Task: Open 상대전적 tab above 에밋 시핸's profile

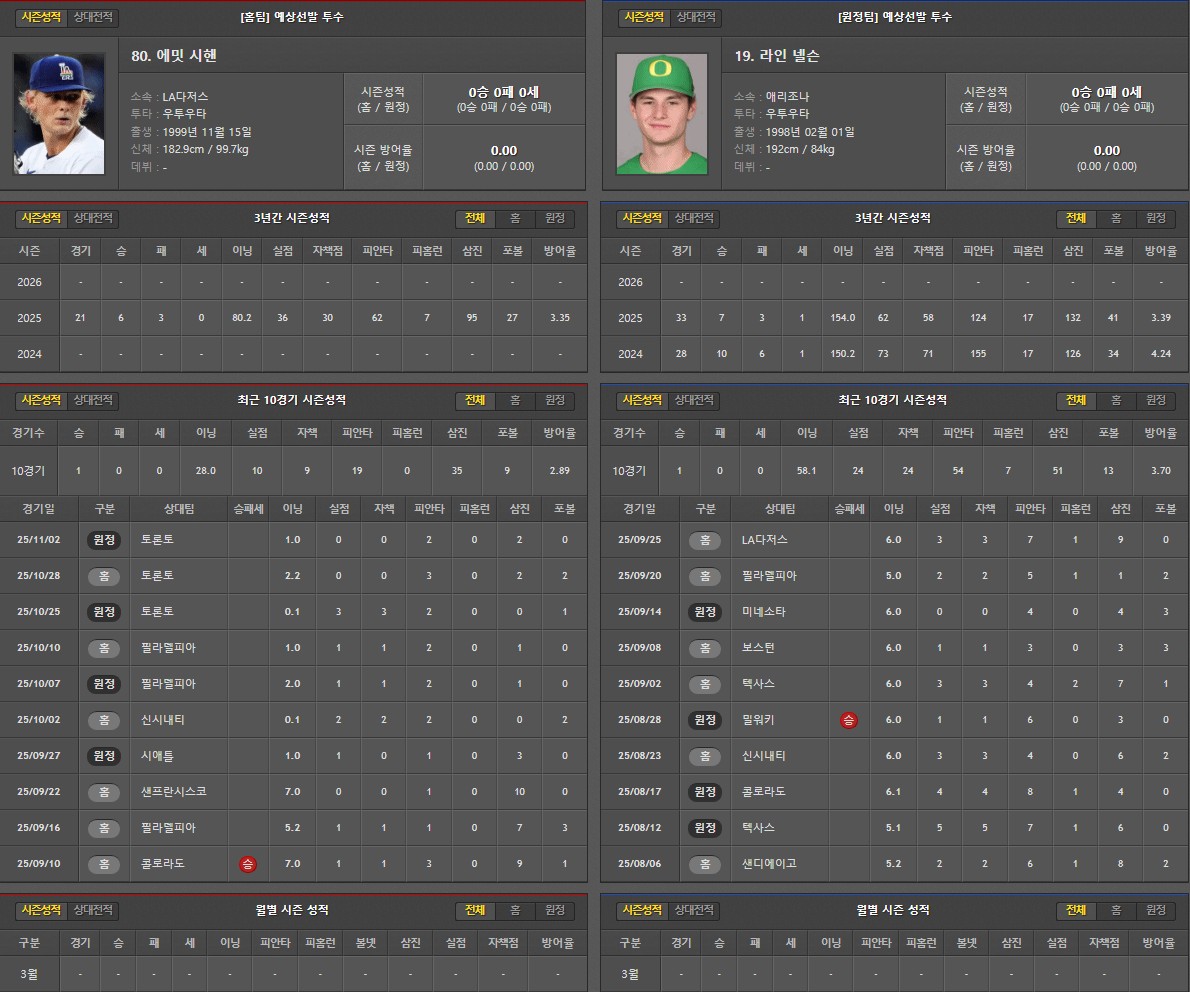Action: pyautogui.click(x=94, y=18)
